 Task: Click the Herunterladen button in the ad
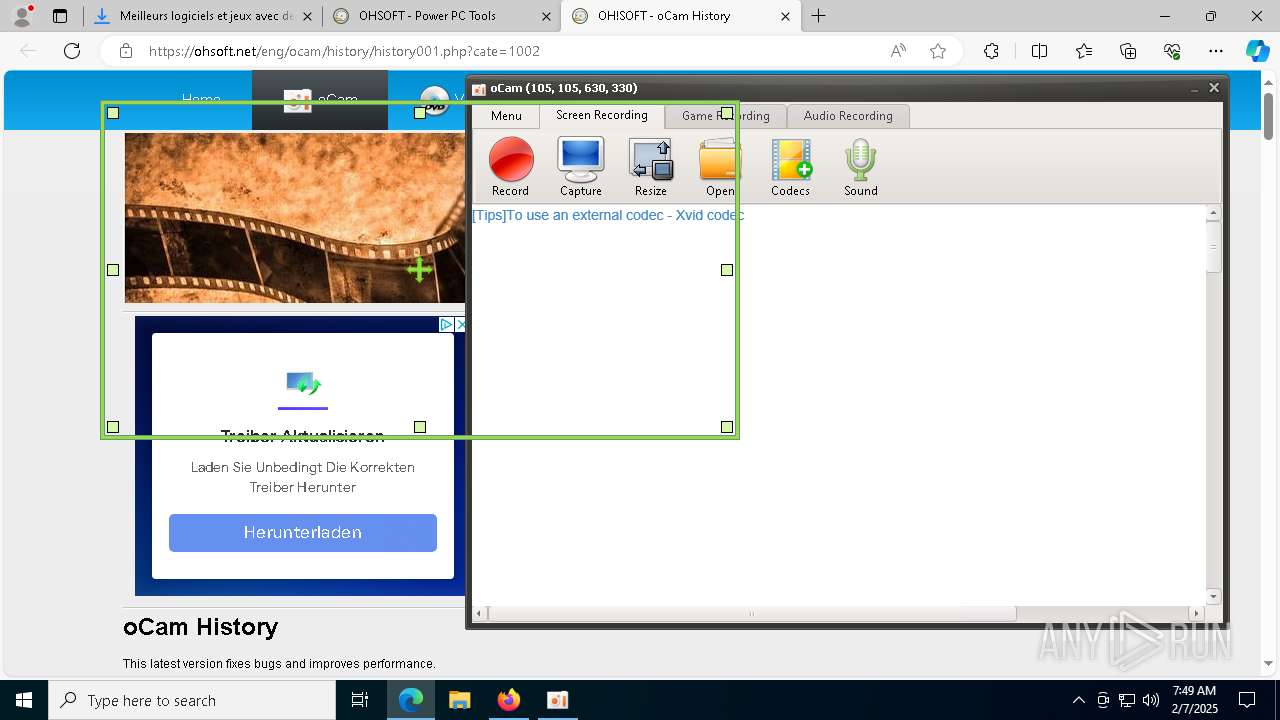[303, 532]
